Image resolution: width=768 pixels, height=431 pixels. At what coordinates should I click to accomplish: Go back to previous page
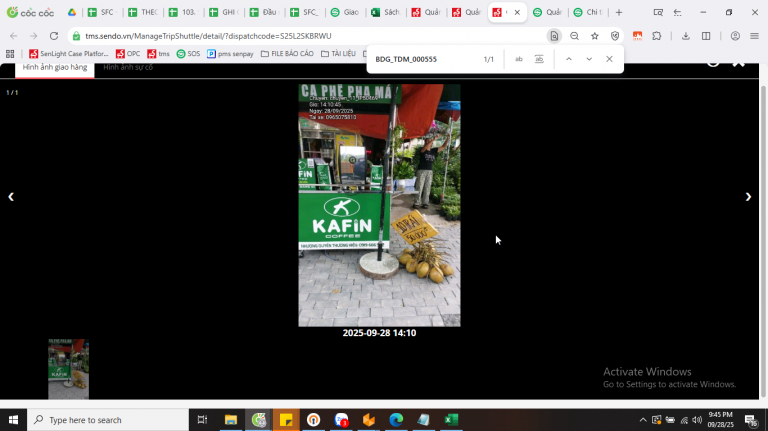pyautogui.click(x=14, y=36)
